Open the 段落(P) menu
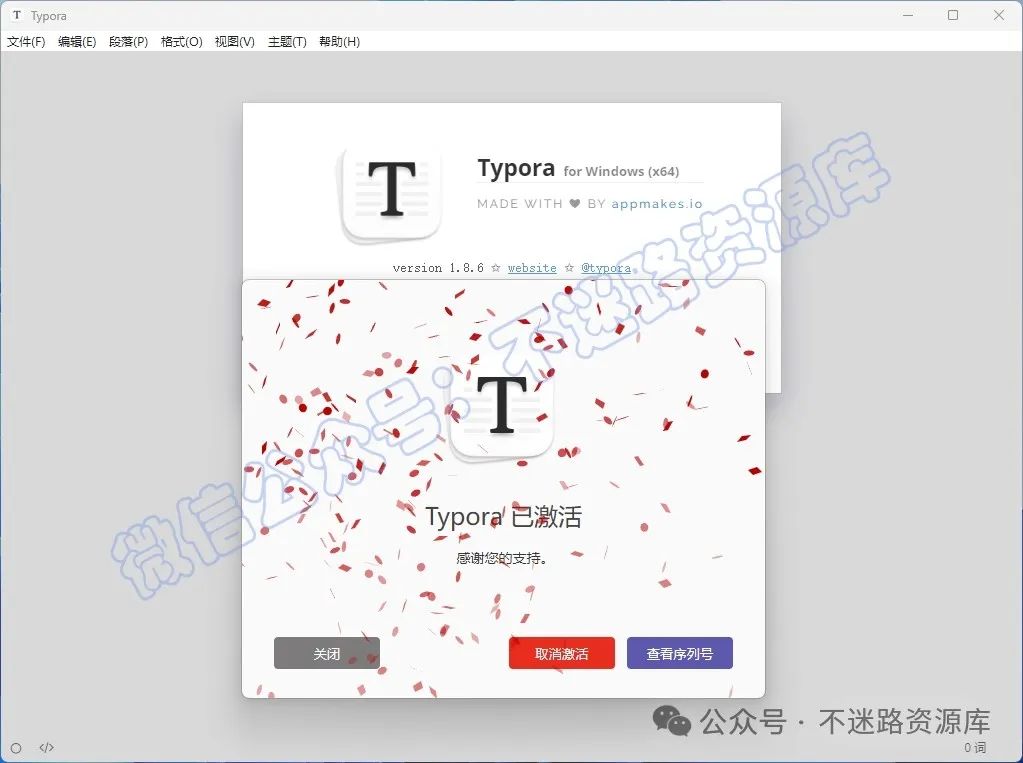Viewport: 1023px width, 763px height. 129,42
